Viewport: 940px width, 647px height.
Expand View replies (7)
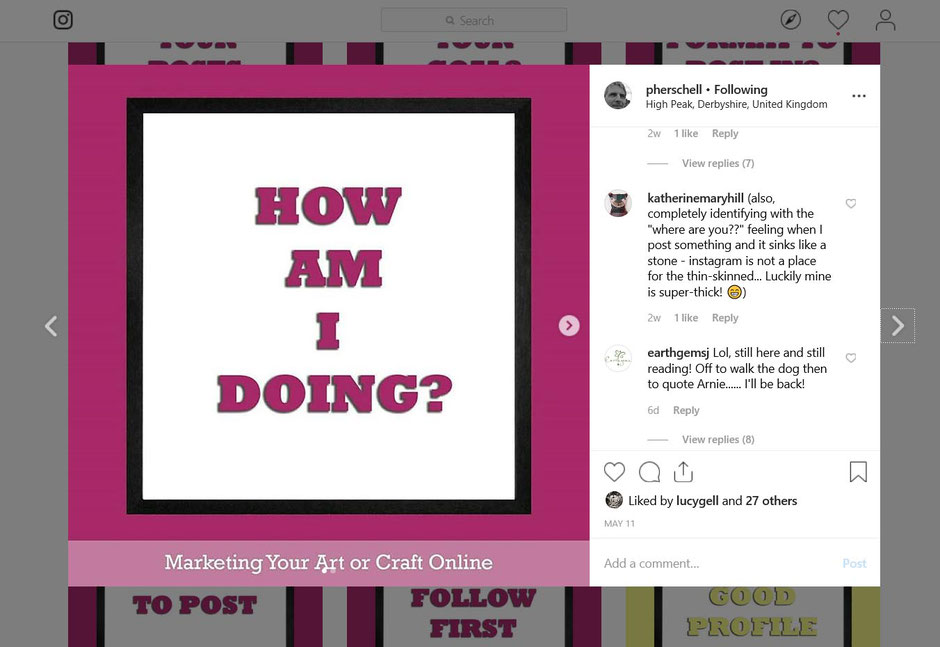[x=718, y=163]
